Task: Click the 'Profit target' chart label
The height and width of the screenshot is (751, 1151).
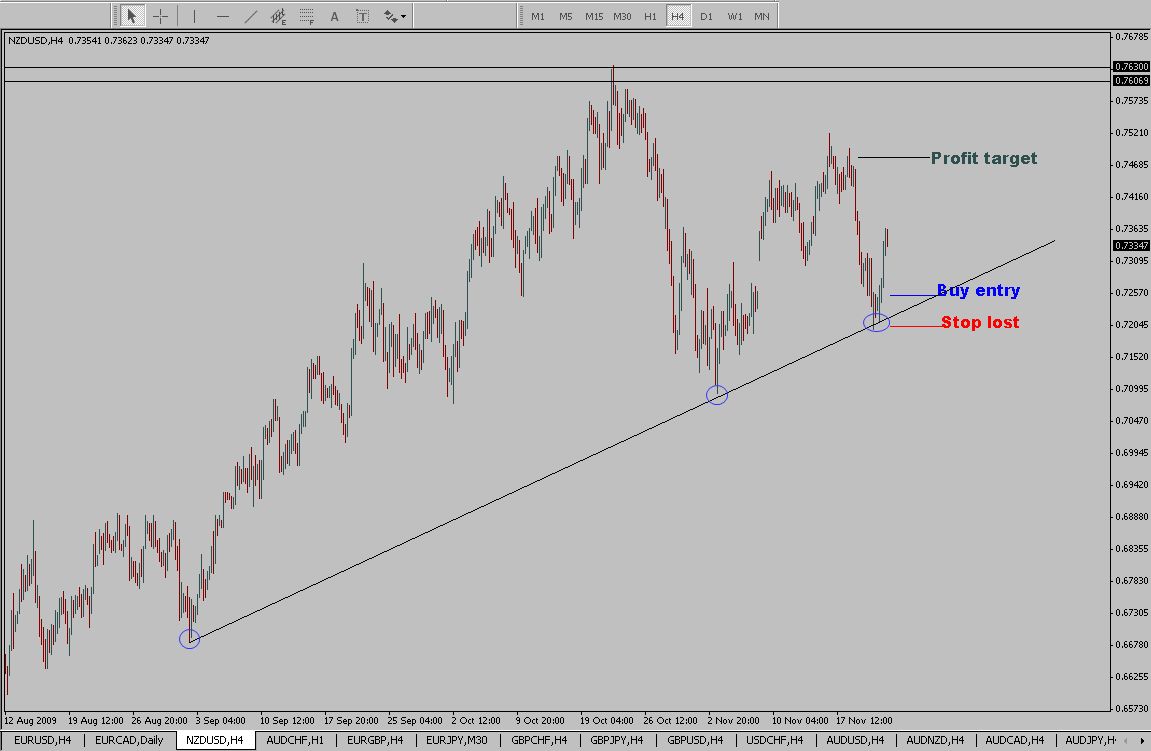Action: 984,158
